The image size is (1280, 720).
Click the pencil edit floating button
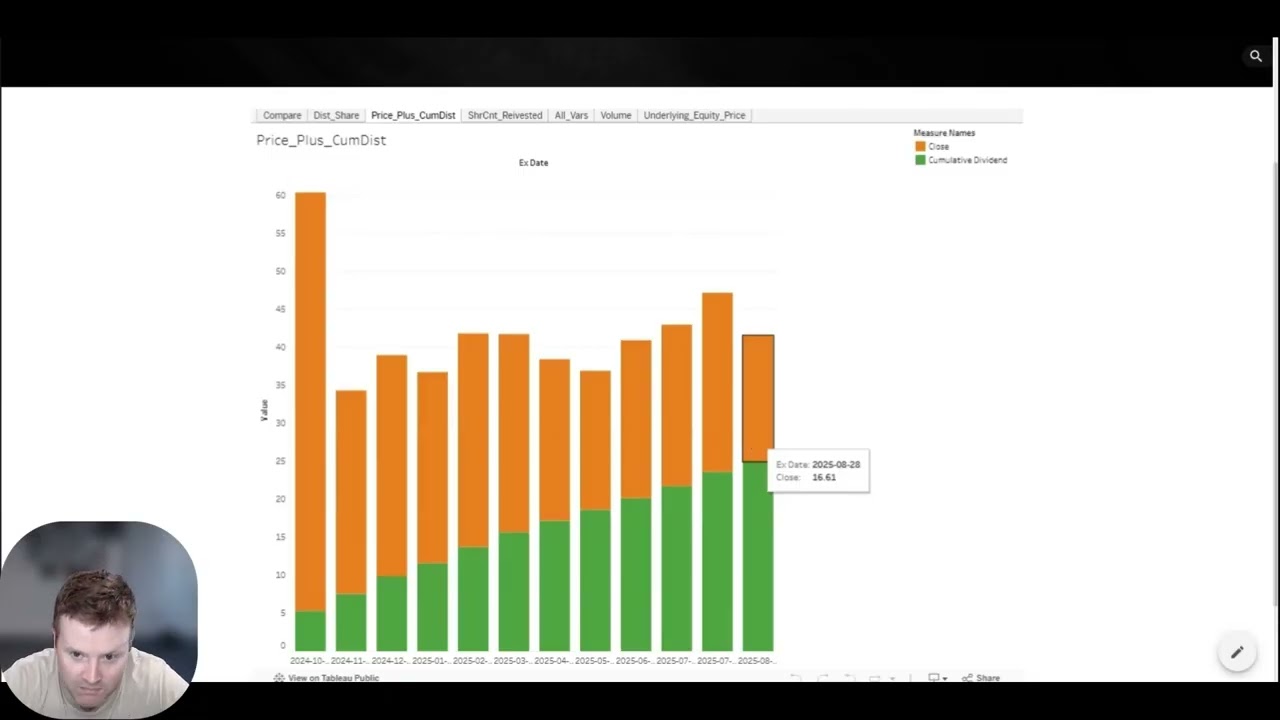coord(1237,652)
